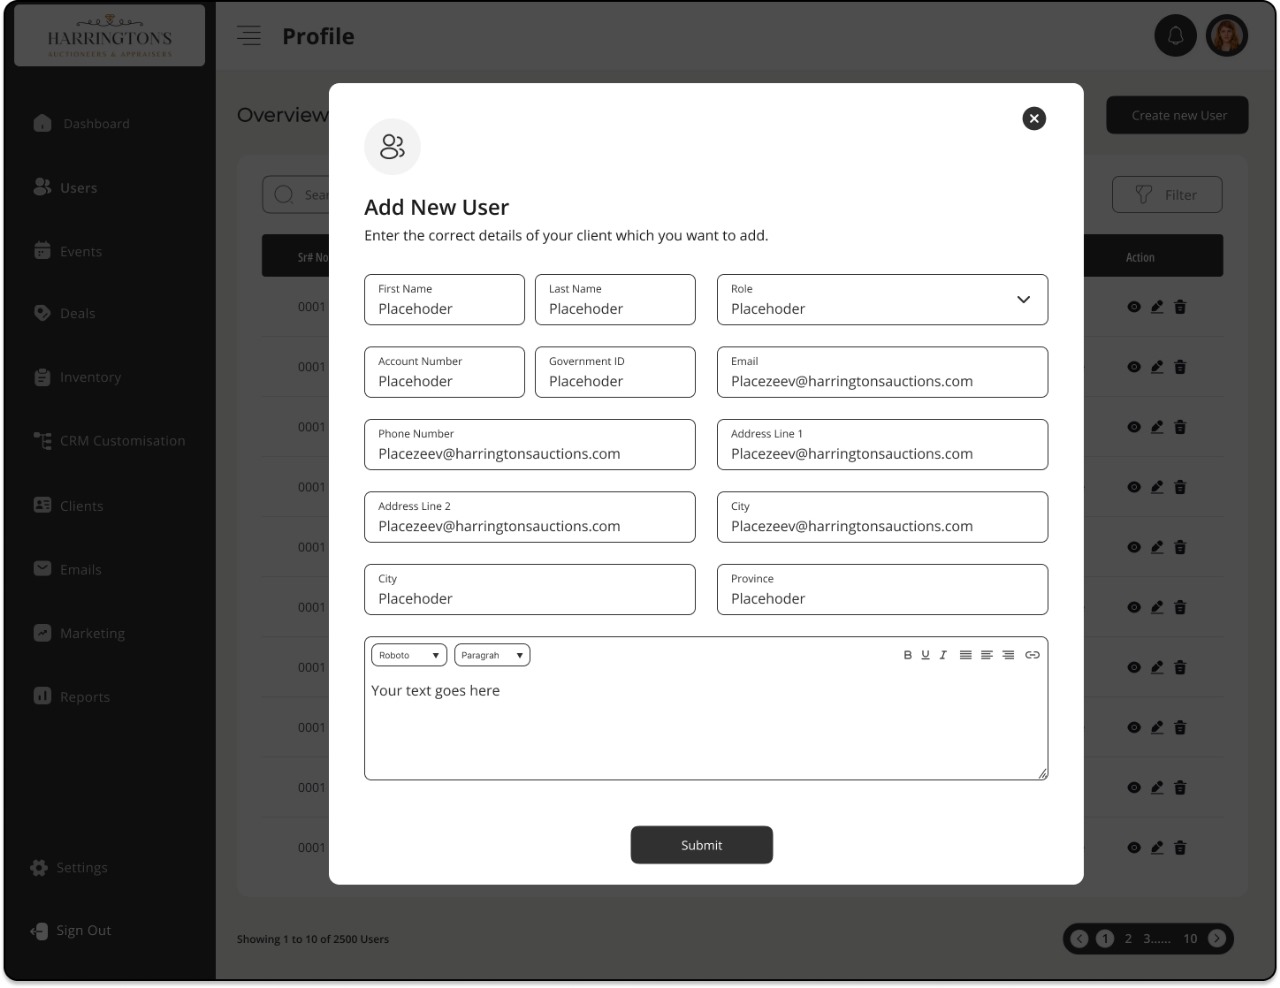
Task: Click the Create new User button
Action: (1178, 115)
